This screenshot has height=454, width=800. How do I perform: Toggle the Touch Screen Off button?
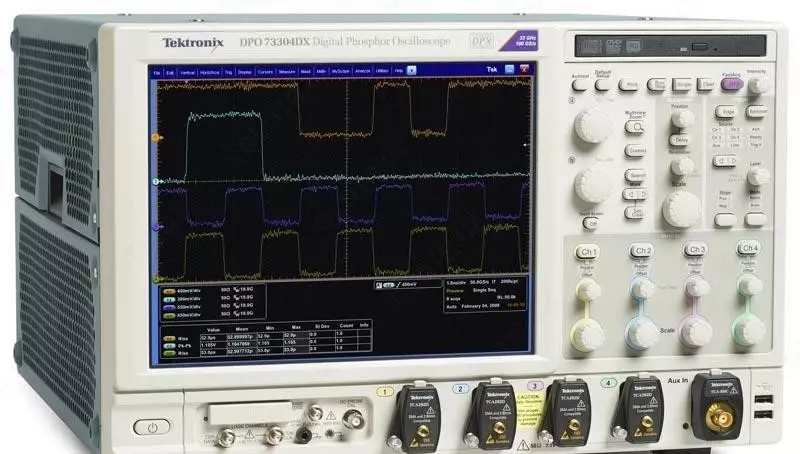click(592, 223)
